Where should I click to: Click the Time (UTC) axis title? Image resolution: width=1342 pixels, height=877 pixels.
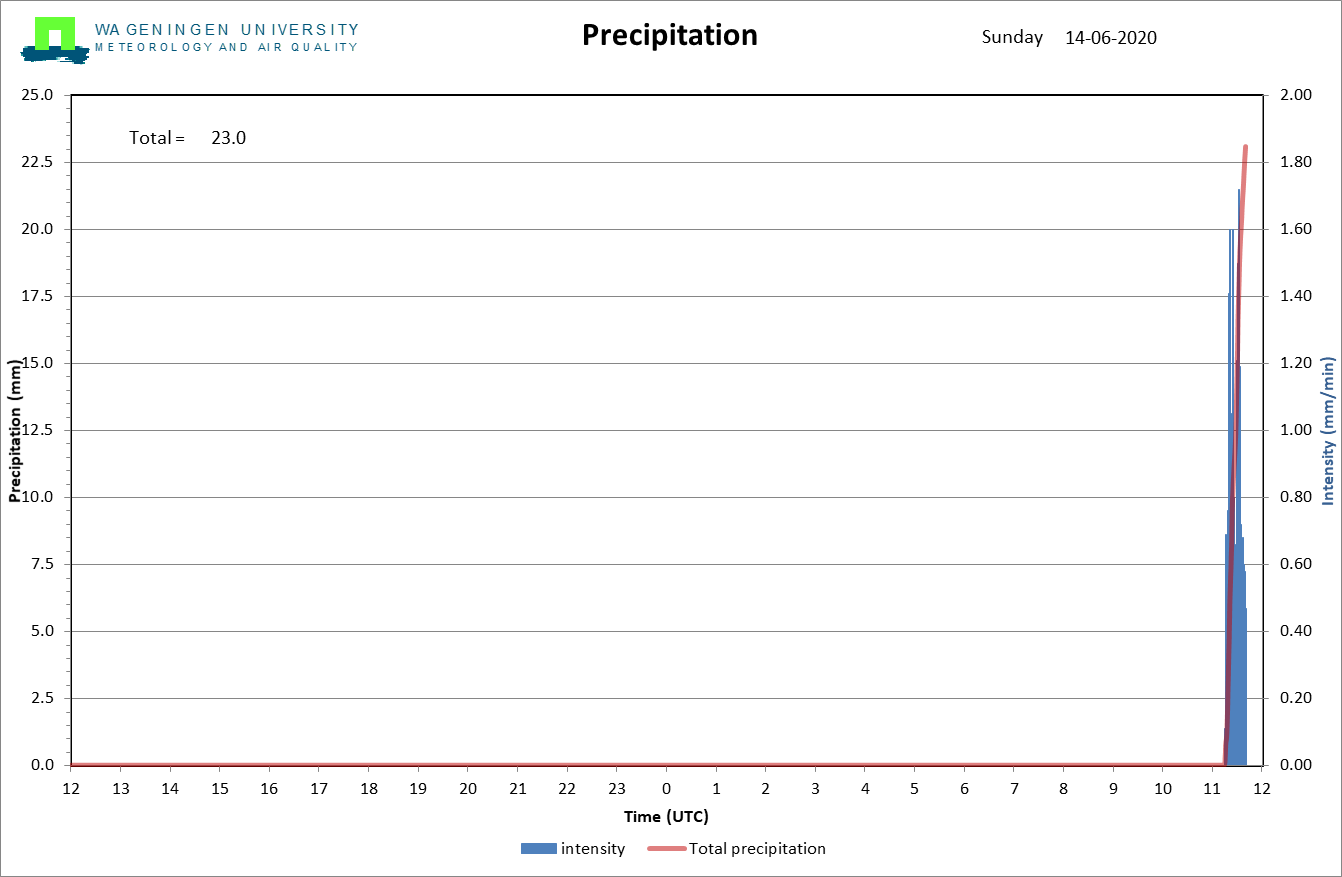pos(666,817)
